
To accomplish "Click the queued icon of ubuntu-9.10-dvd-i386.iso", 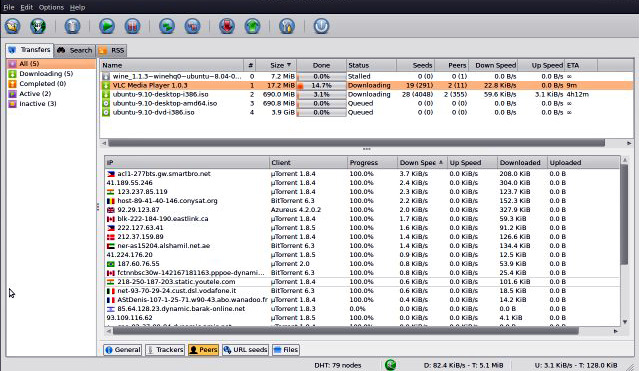I will click(x=106, y=112).
